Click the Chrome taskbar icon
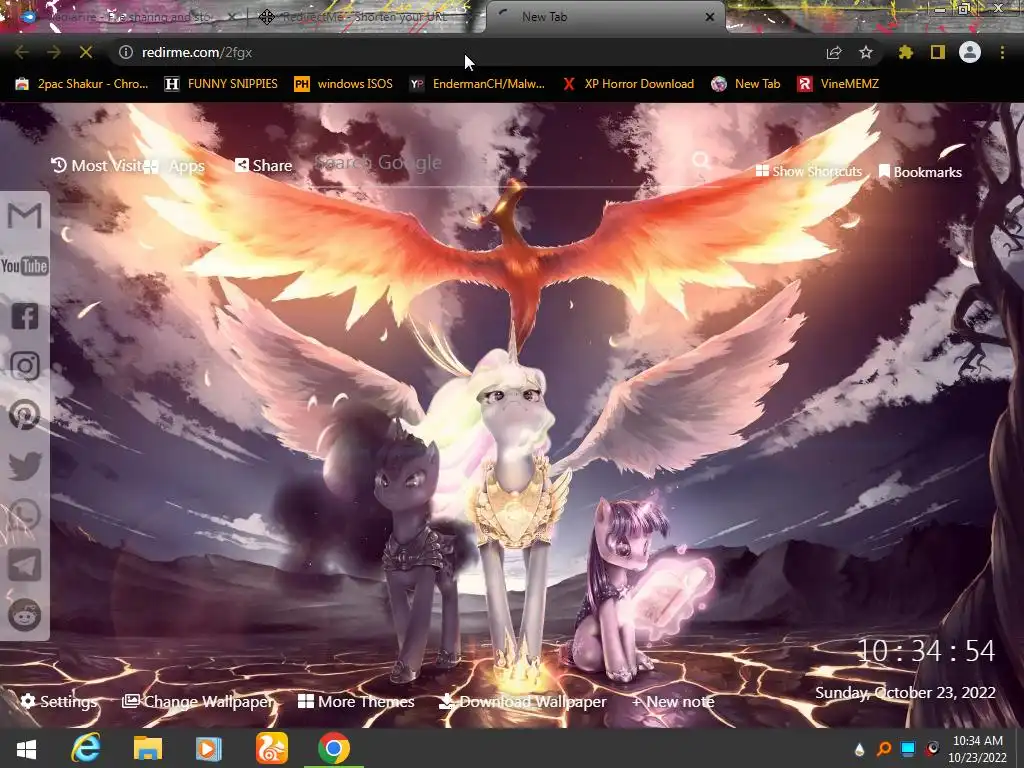1024x768 pixels. [334, 749]
